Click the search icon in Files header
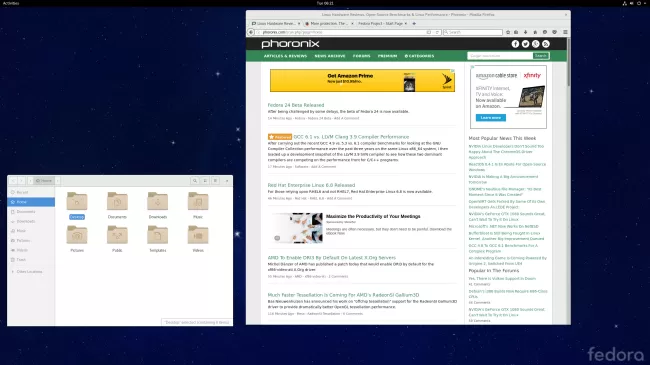The height and width of the screenshot is (365, 650). [194, 181]
